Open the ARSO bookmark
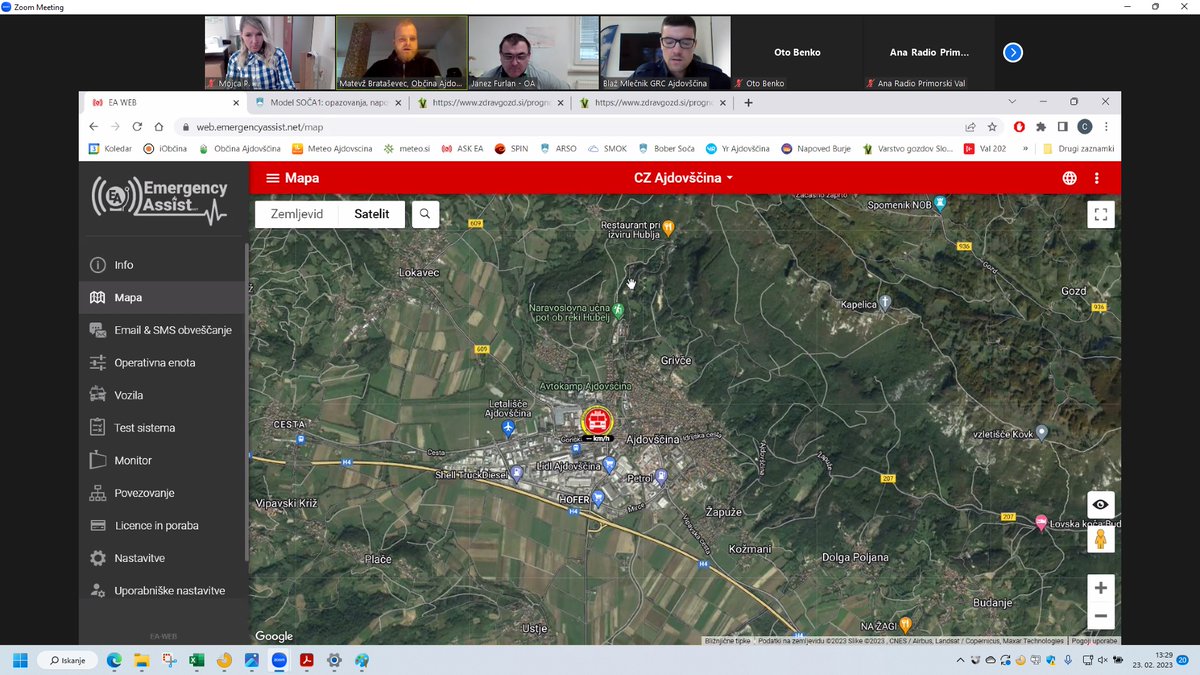This screenshot has width=1200, height=675. click(x=558, y=148)
